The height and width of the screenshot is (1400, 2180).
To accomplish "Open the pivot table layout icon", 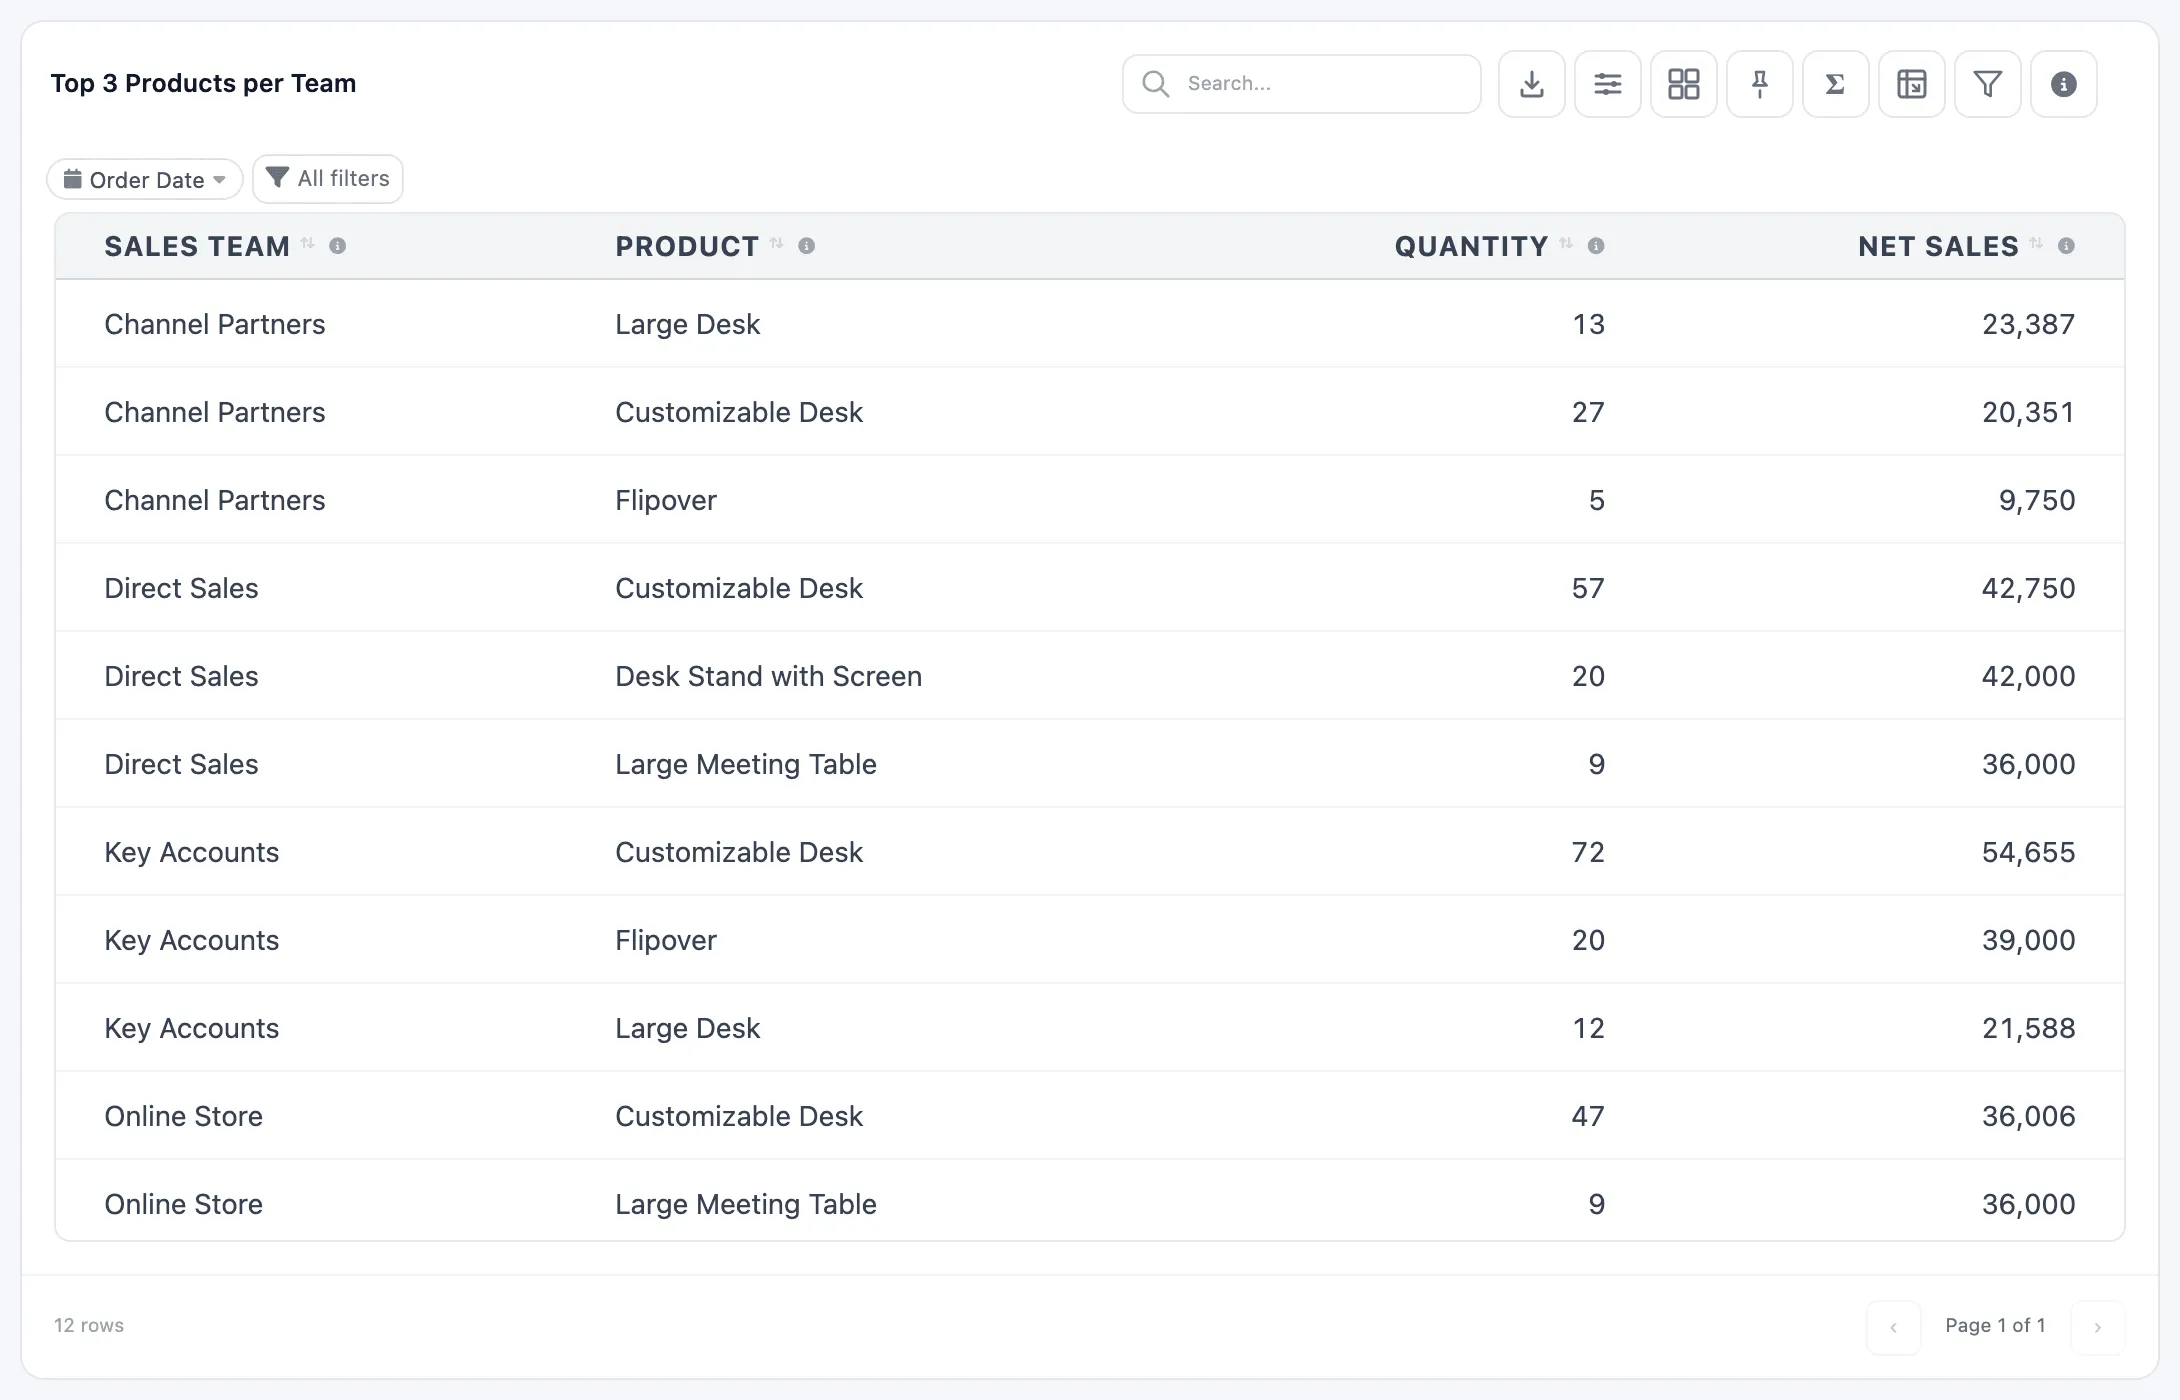I will click(x=1911, y=84).
